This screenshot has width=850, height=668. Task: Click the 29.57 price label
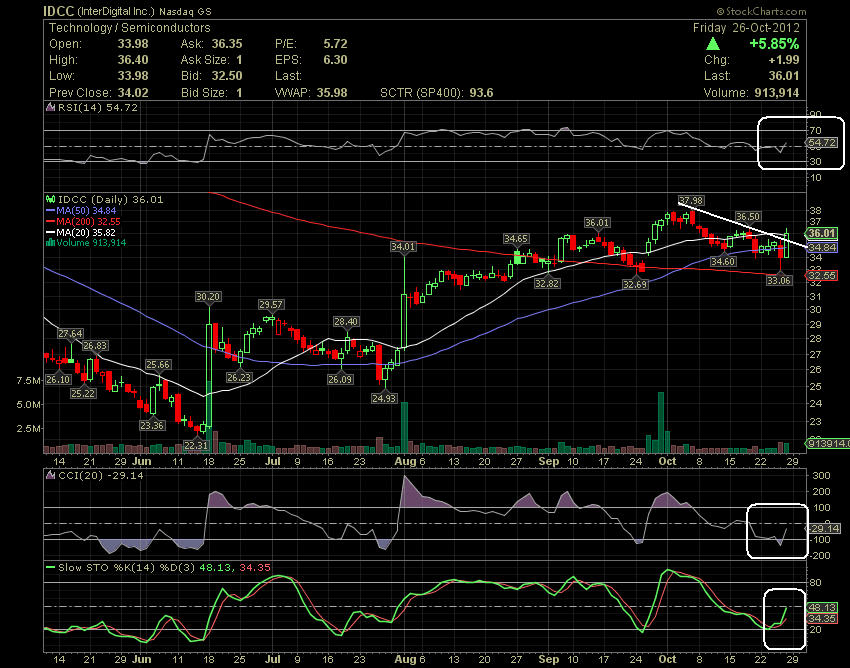click(271, 305)
